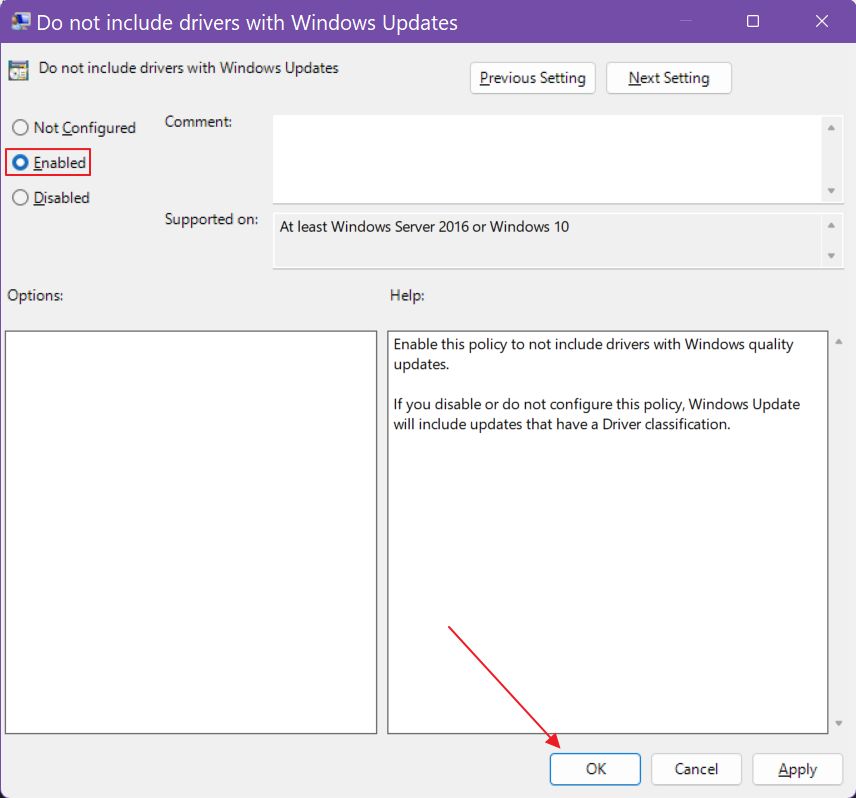Image resolution: width=856 pixels, height=798 pixels.
Task: Click the Comment box scroll up arrow
Action: point(831,128)
